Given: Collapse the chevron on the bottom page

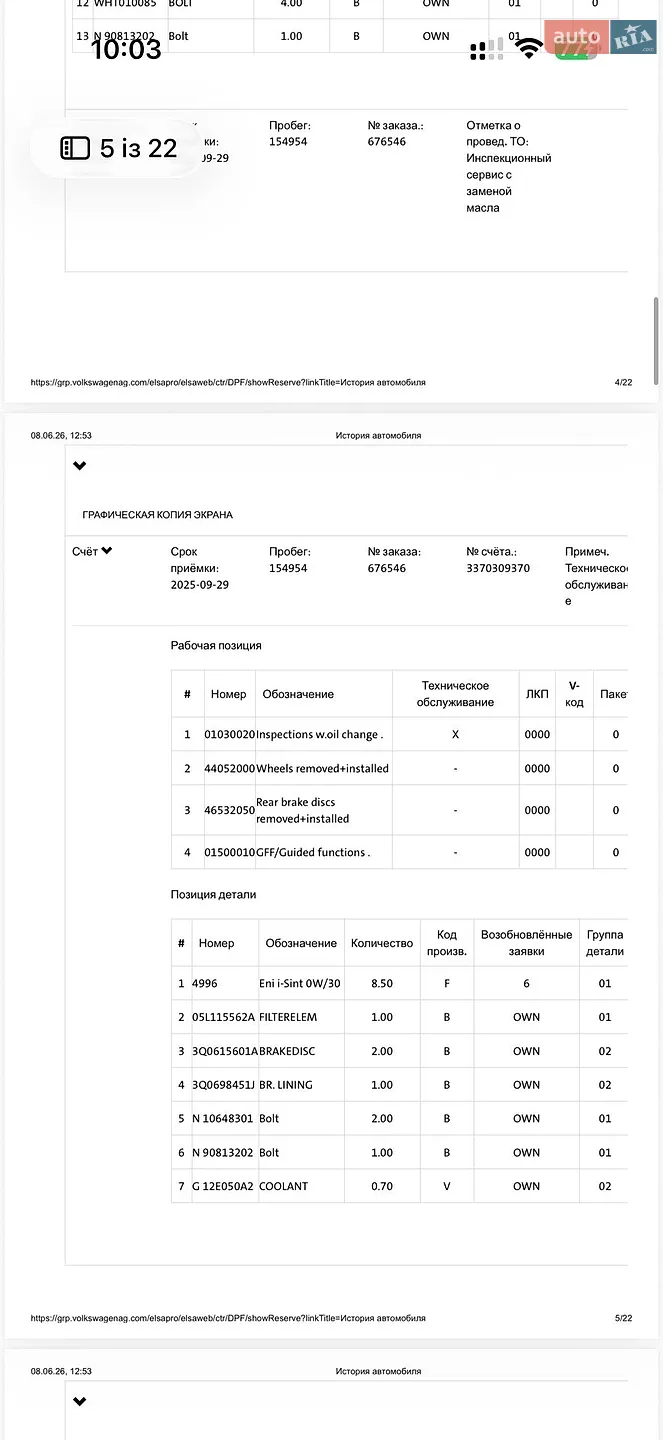Looking at the screenshot, I should 80,1402.
